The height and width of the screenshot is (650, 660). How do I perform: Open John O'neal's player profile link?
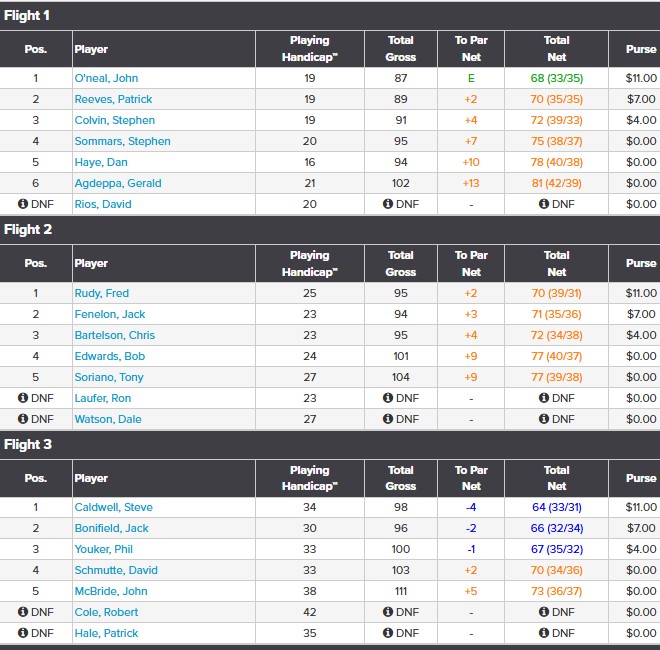pos(106,78)
